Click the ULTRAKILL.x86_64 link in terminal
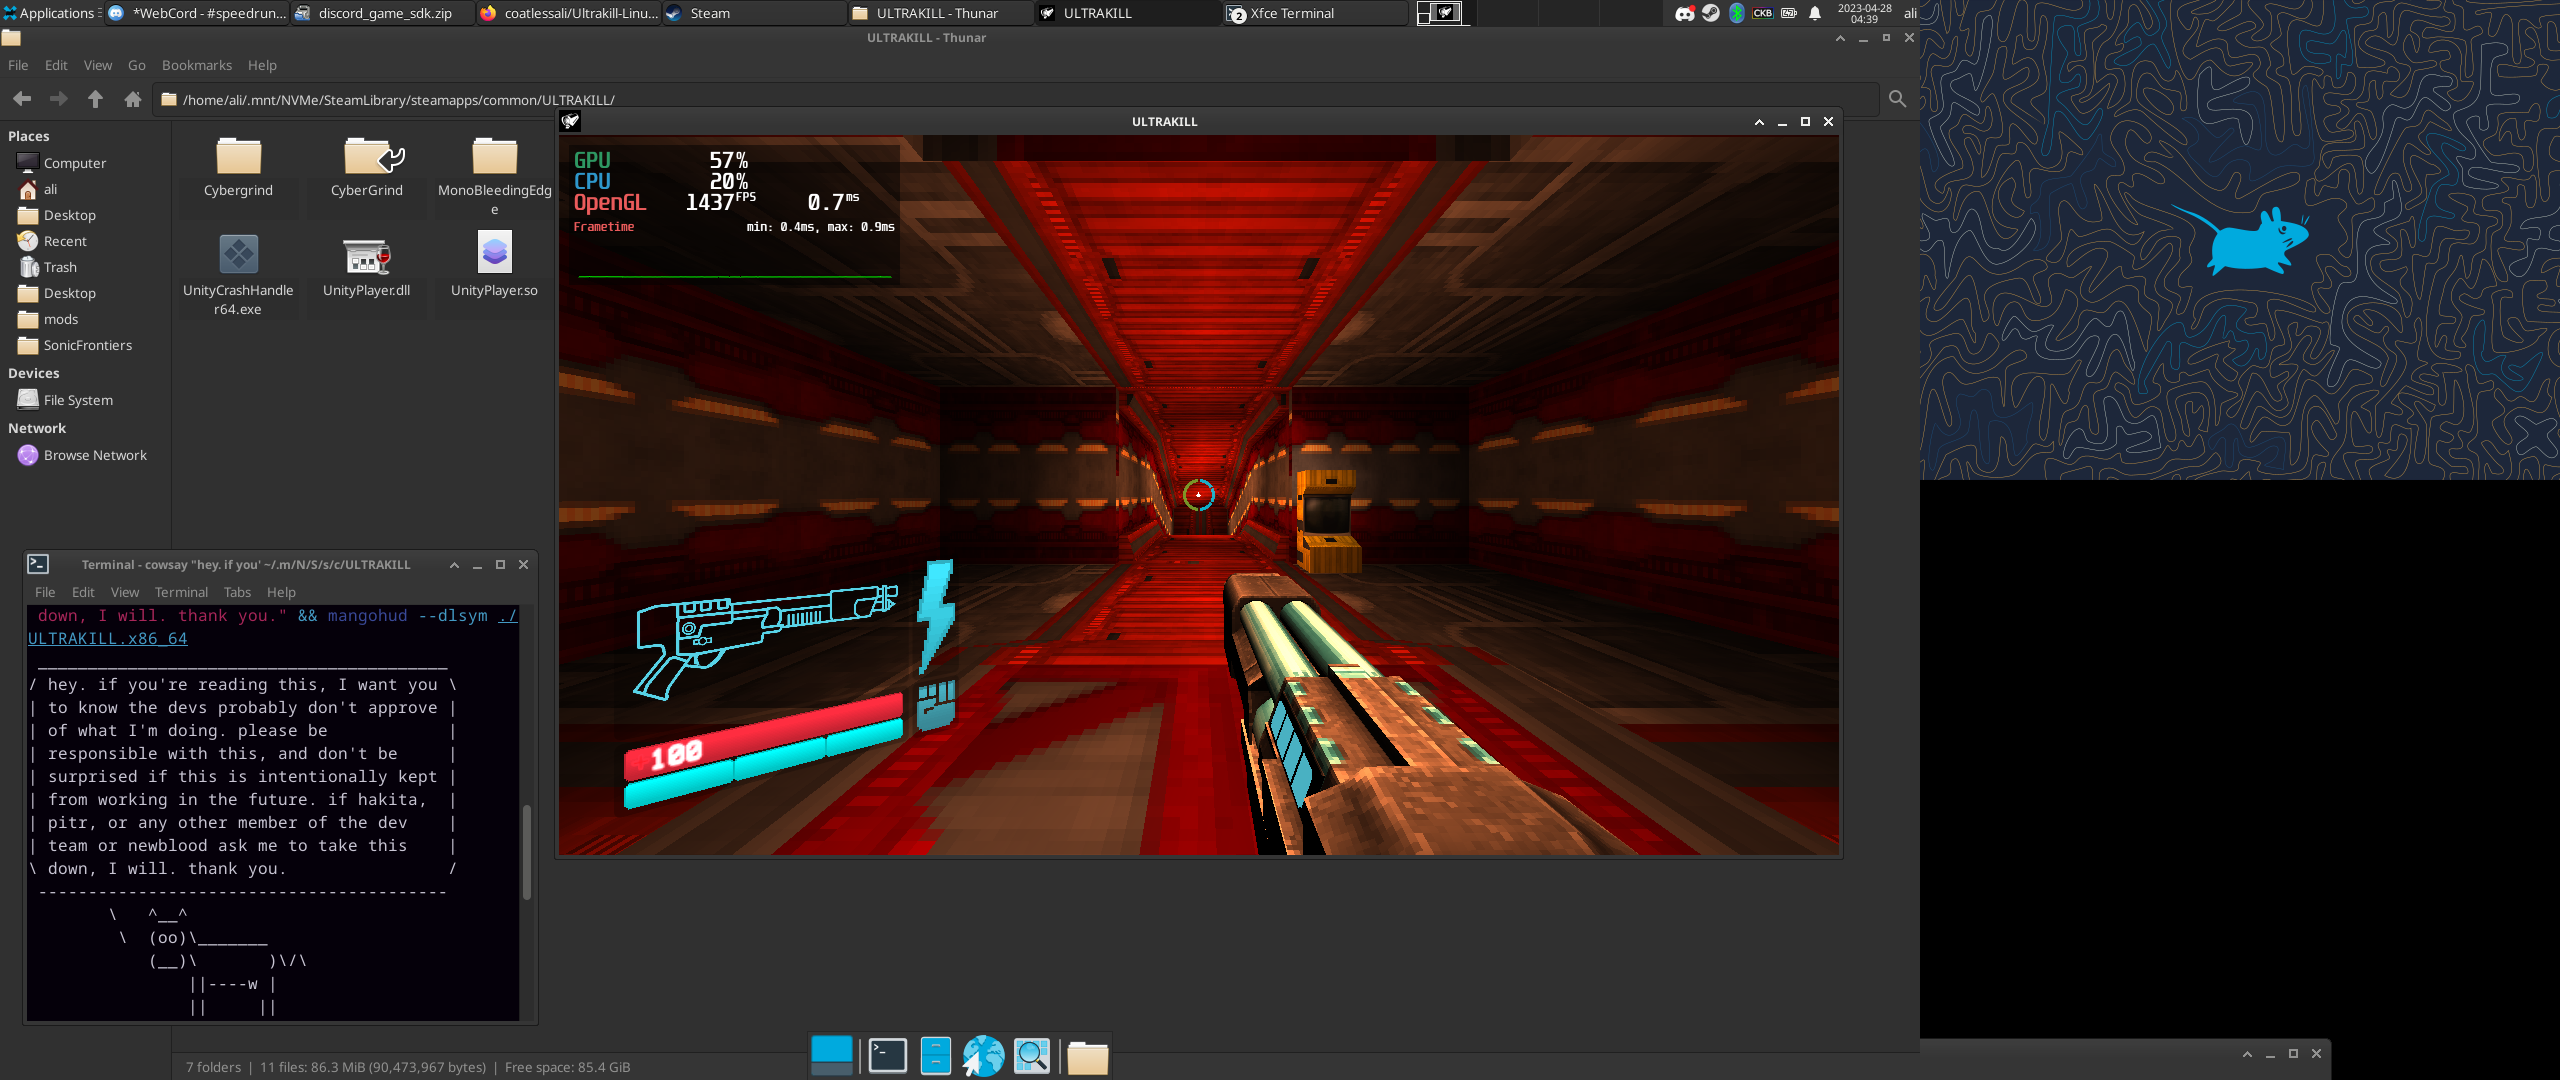This screenshot has height=1080, width=2560. (107, 639)
